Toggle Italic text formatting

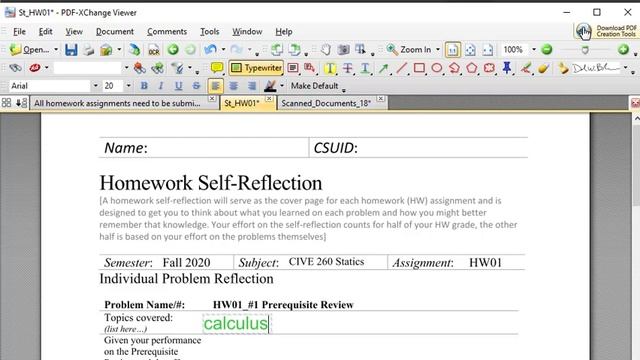(x=161, y=86)
